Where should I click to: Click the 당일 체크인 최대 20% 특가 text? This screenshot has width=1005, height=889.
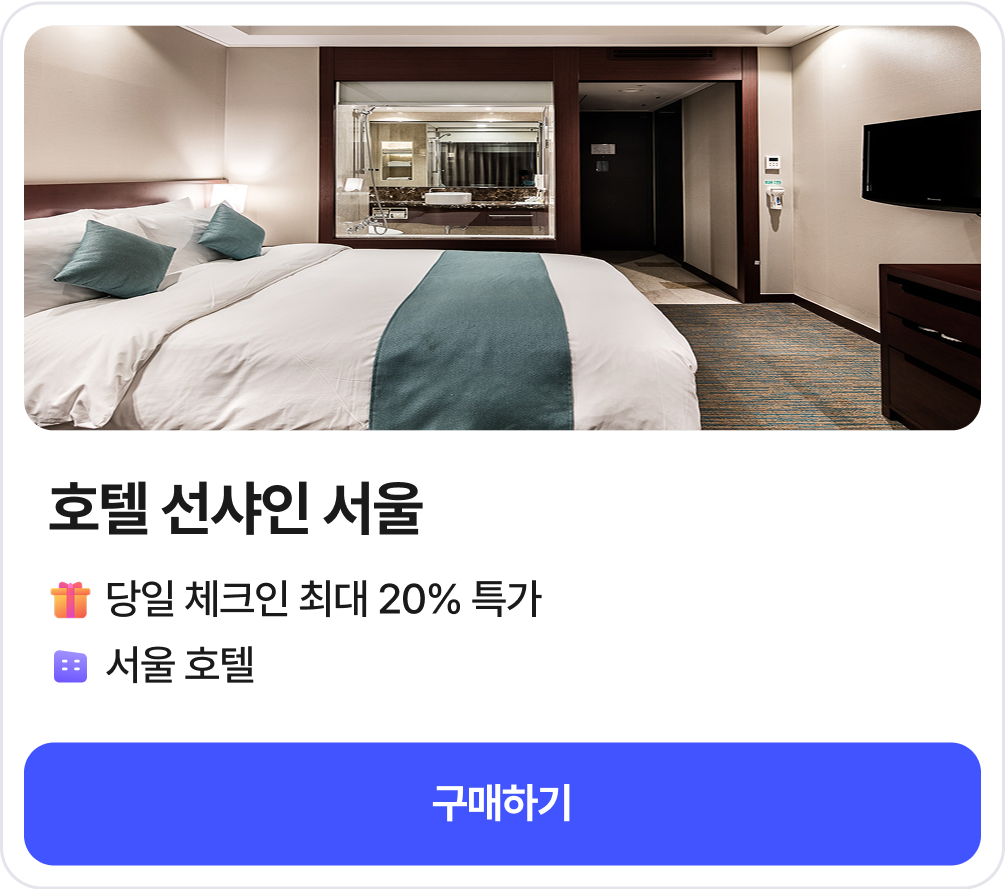coord(324,599)
